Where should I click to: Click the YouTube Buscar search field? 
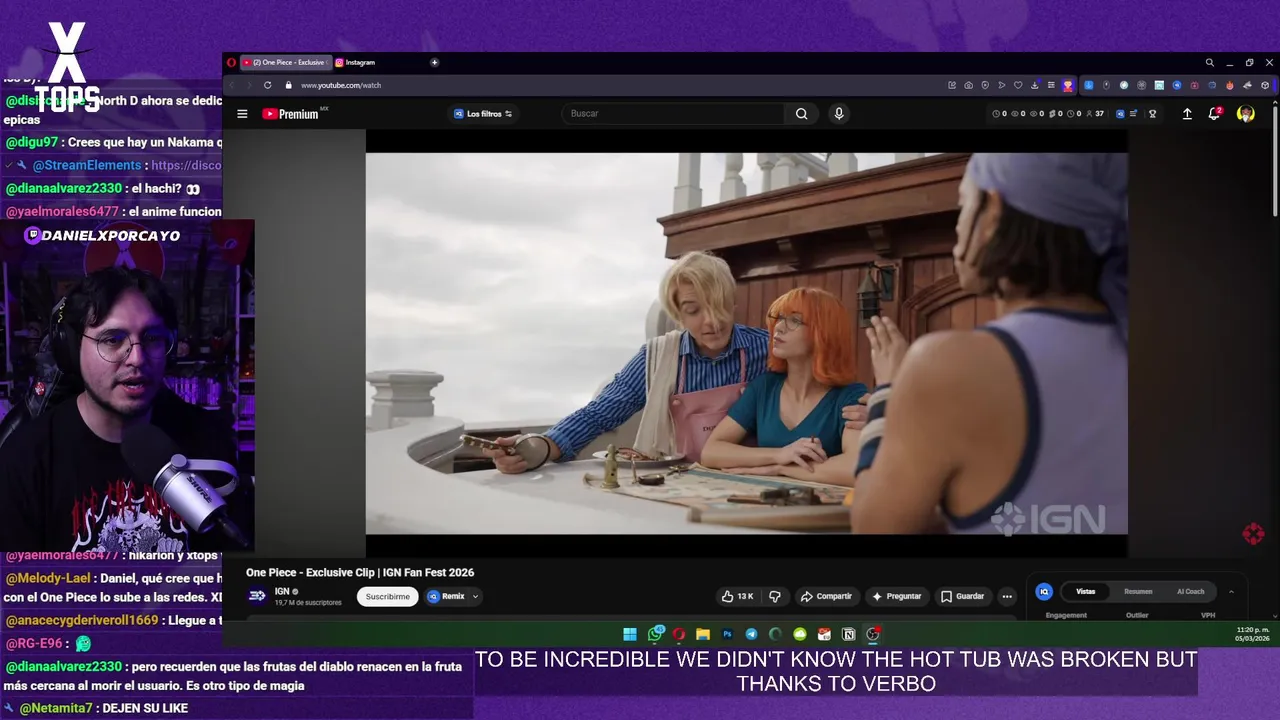click(x=675, y=114)
